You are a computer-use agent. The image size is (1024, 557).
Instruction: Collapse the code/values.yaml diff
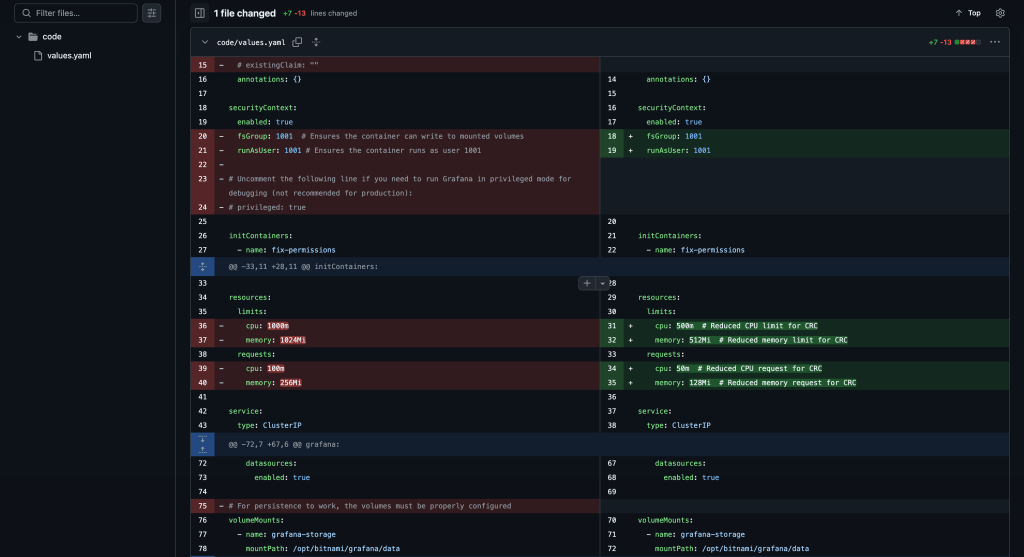tap(205, 42)
